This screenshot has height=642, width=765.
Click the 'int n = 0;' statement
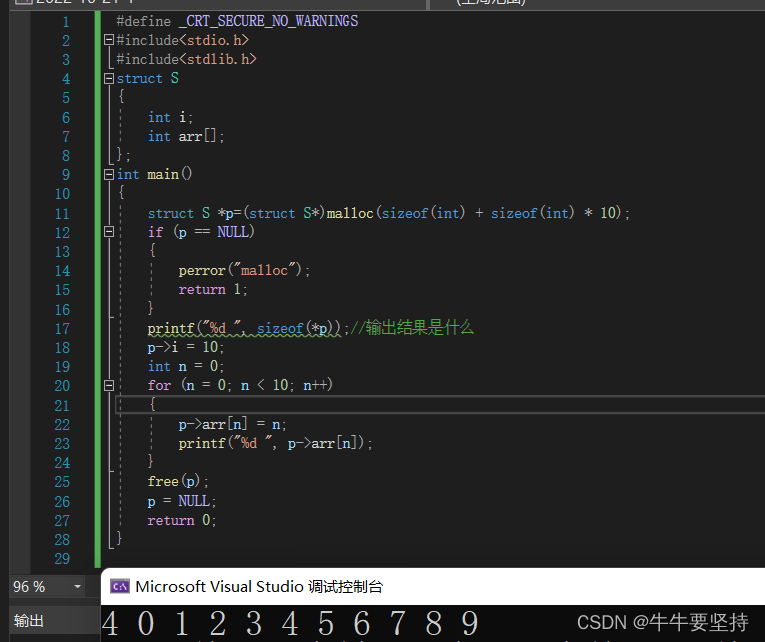pos(186,366)
